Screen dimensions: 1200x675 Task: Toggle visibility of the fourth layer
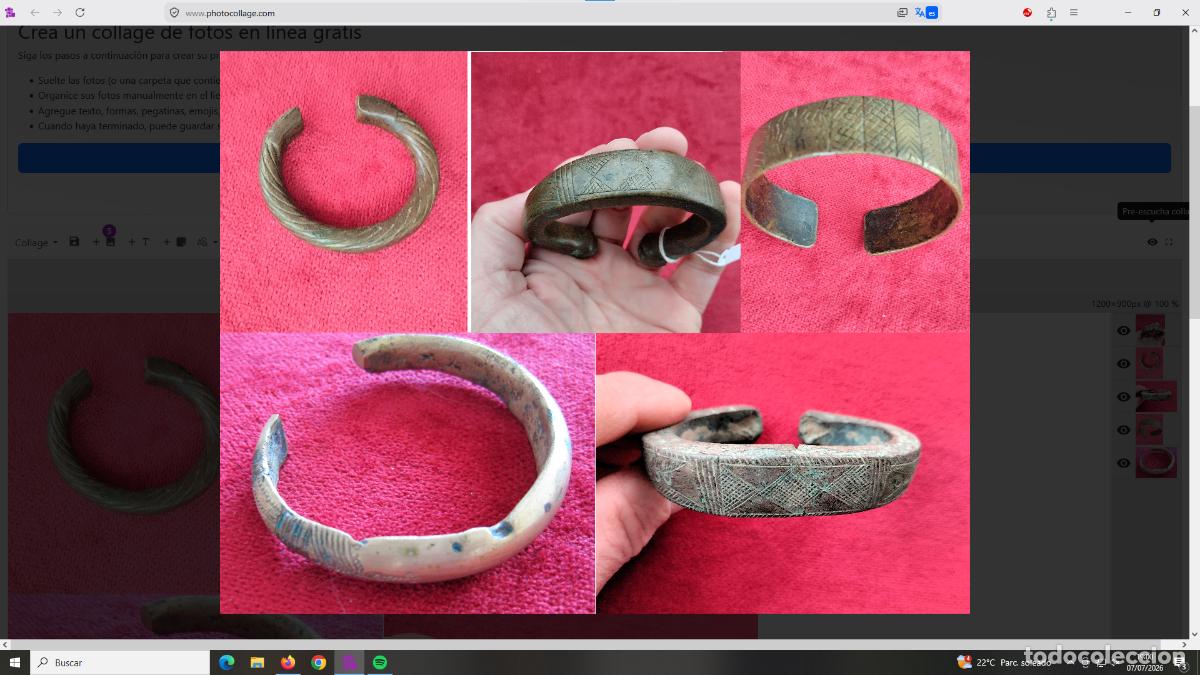(1123, 430)
